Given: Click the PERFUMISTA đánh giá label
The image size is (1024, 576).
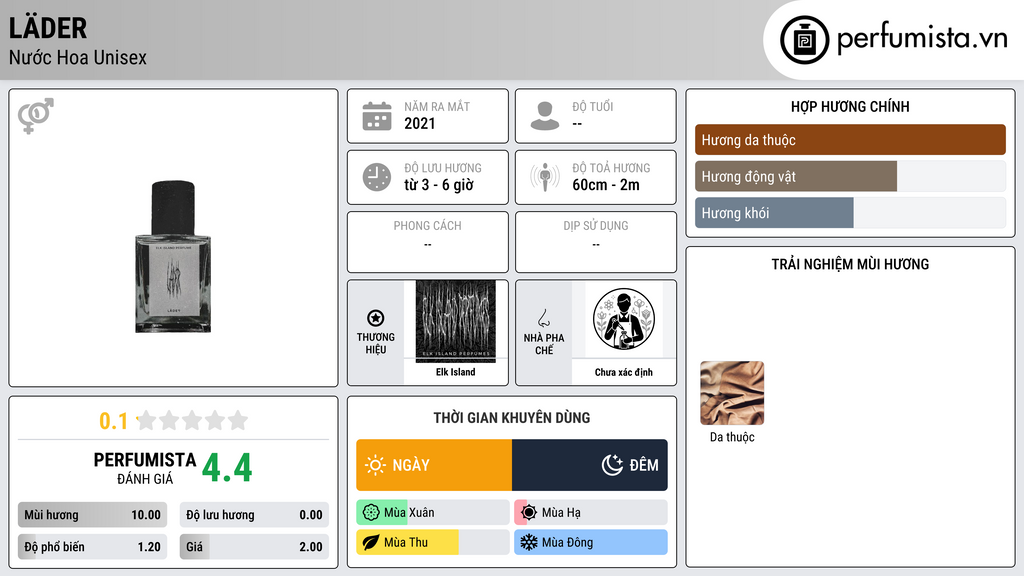Looking at the screenshot, I should point(145,468).
